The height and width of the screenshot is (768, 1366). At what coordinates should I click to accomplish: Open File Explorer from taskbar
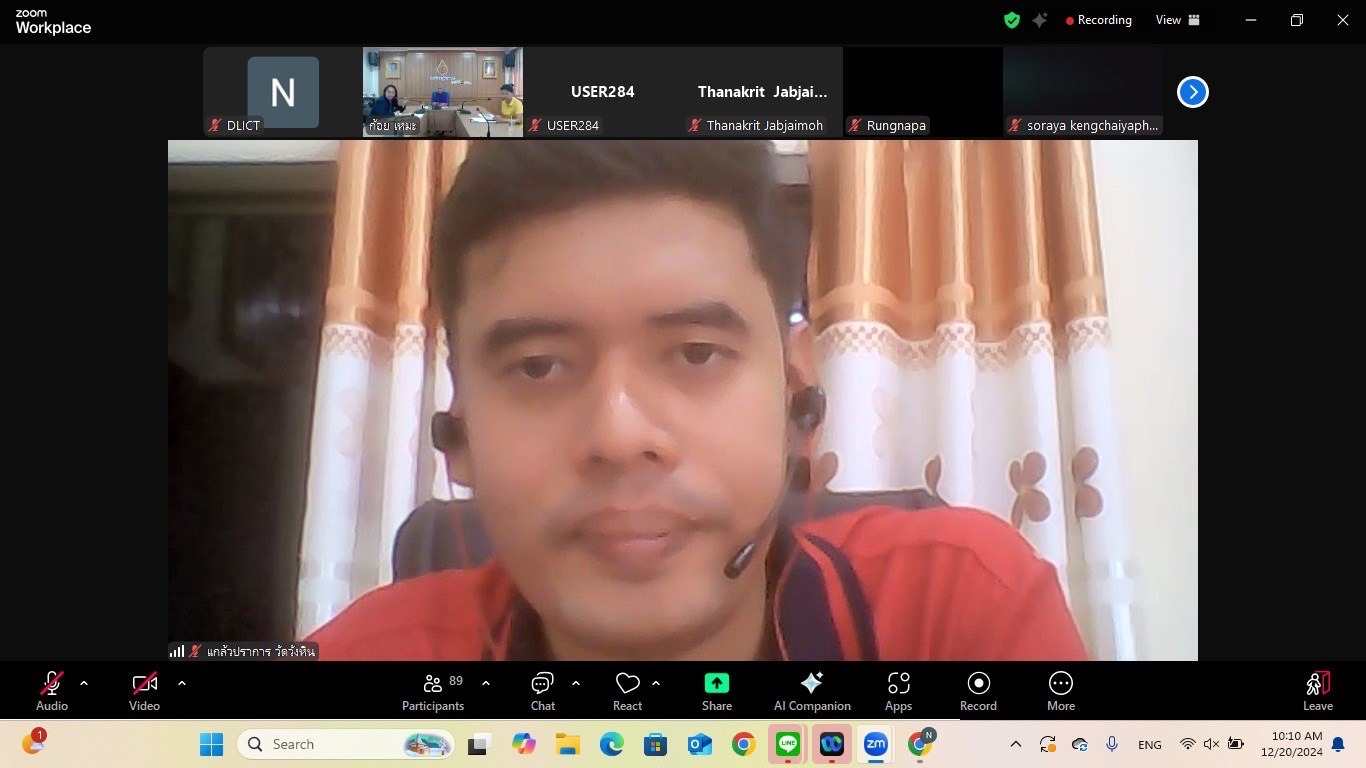(568, 744)
